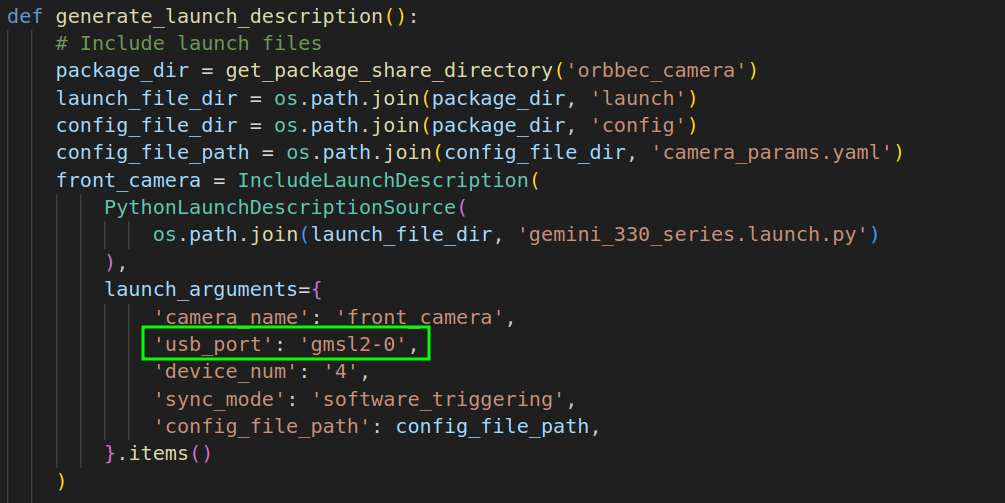Click the .items() method call
Viewport: 1005px width, 503px height.
pos(164,453)
